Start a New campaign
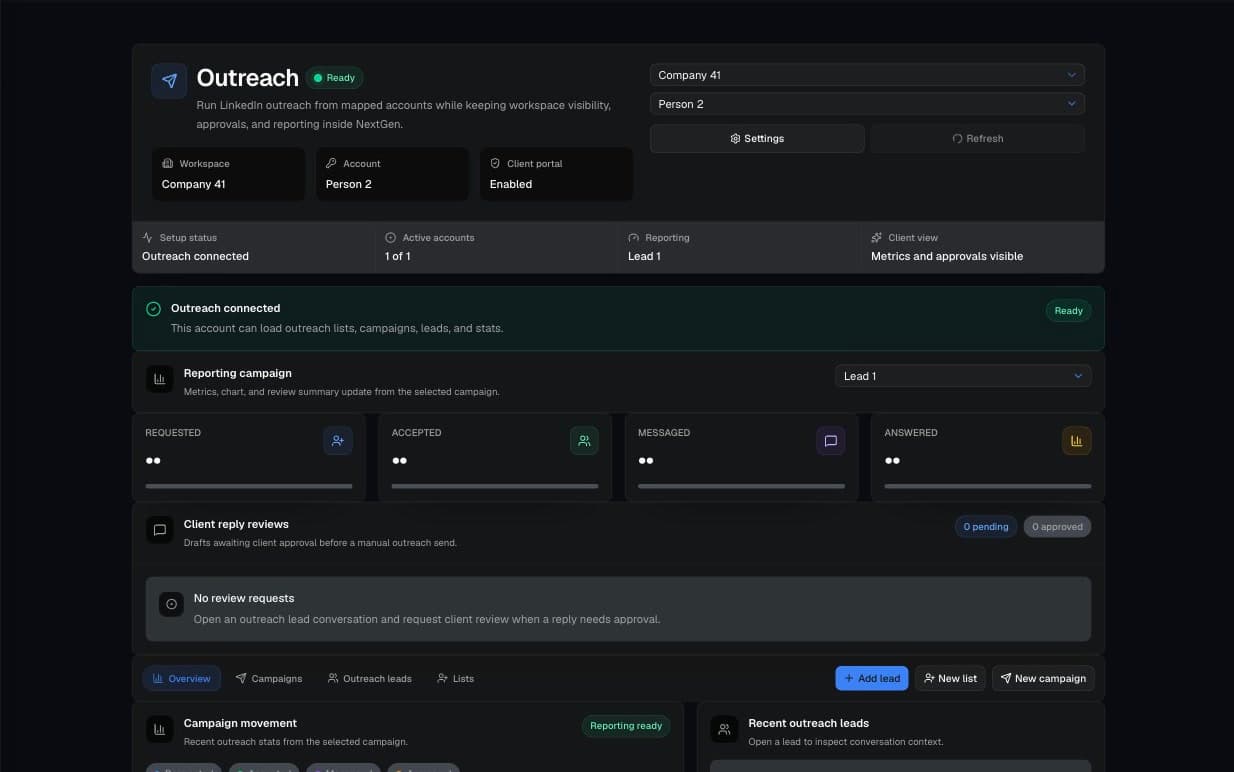The image size is (1234, 772). tap(1043, 678)
